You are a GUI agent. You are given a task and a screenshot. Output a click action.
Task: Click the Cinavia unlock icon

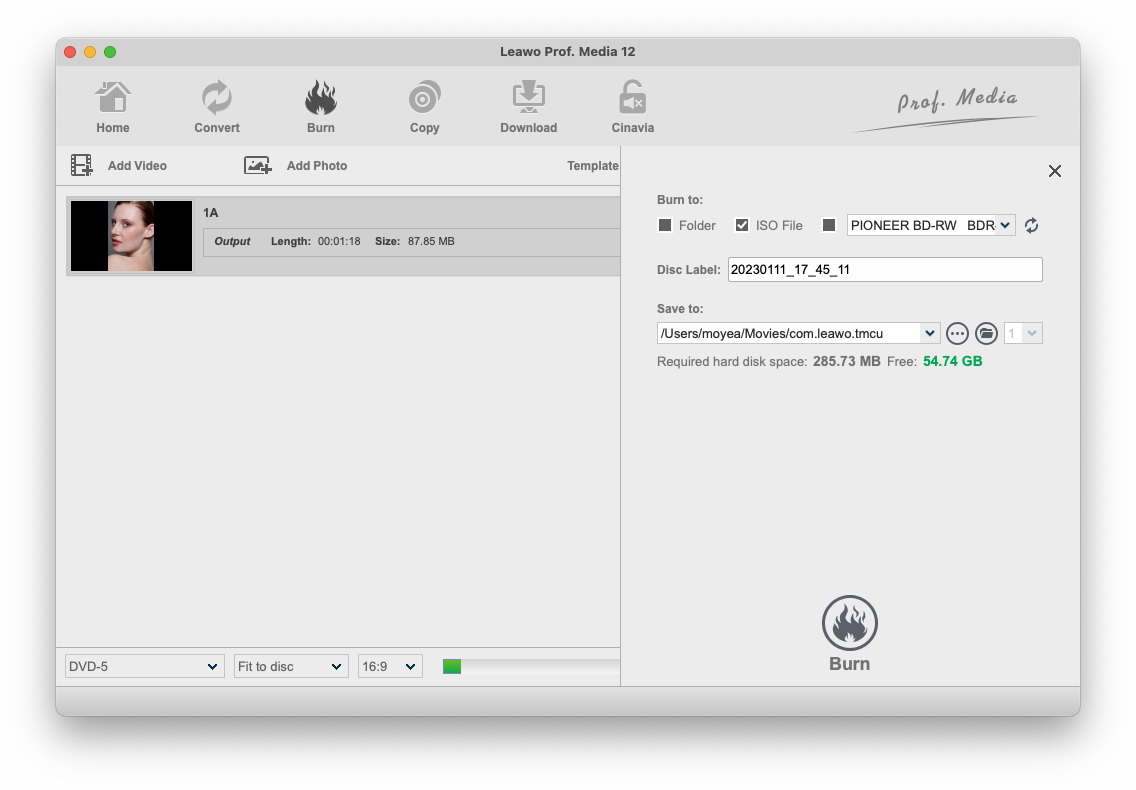pyautogui.click(x=632, y=99)
